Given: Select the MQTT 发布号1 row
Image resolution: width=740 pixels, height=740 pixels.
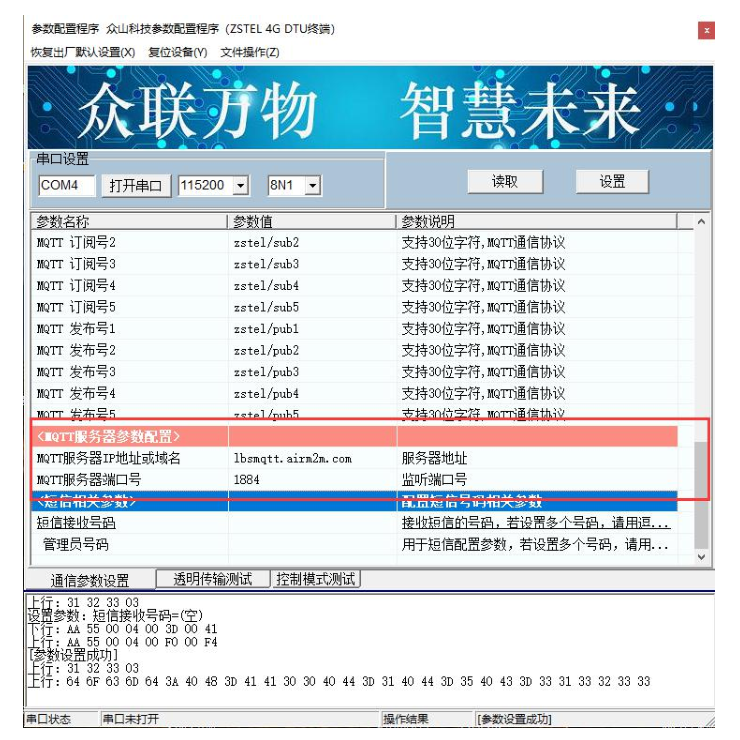Looking at the screenshot, I should point(355,329).
